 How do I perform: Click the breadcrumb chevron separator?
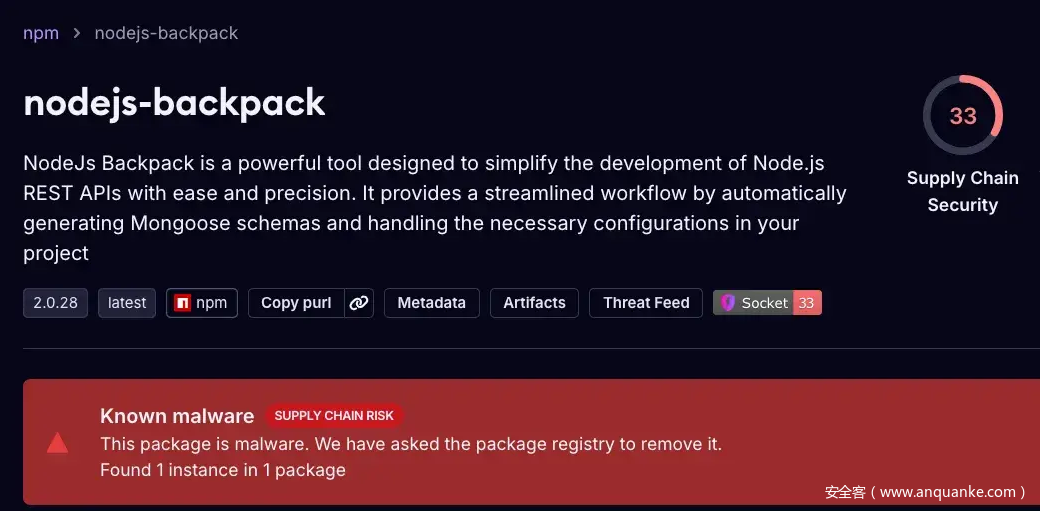click(77, 33)
